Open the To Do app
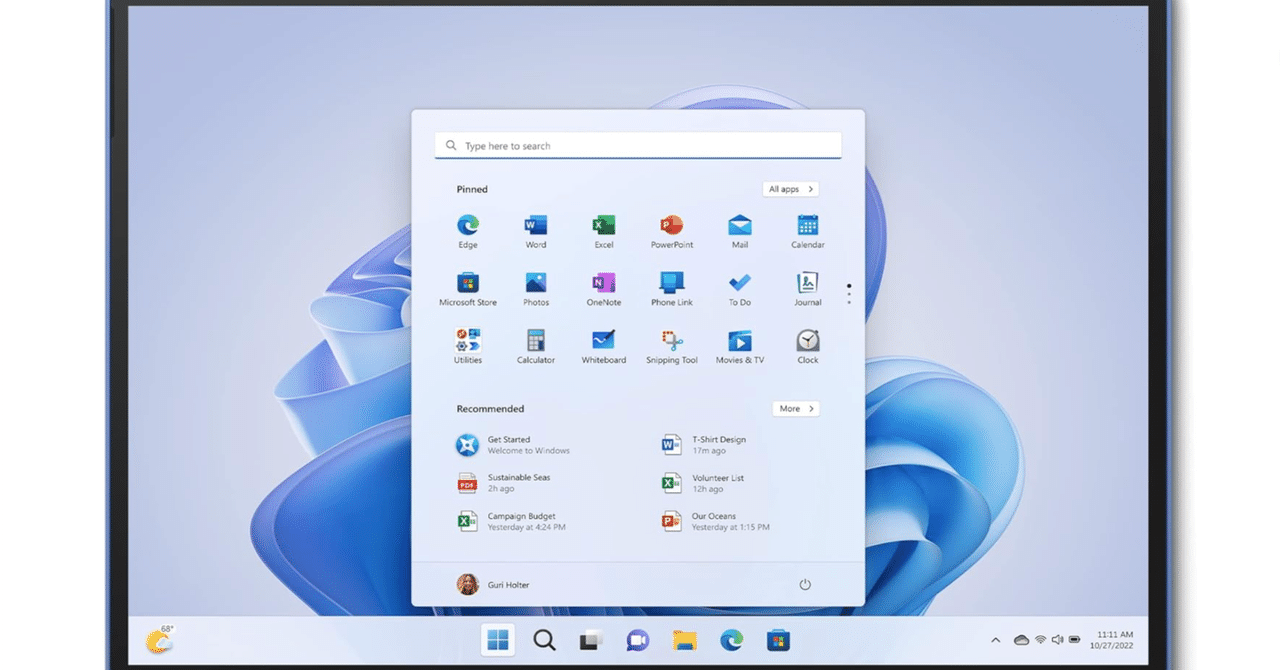The image size is (1280, 670). click(x=740, y=289)
